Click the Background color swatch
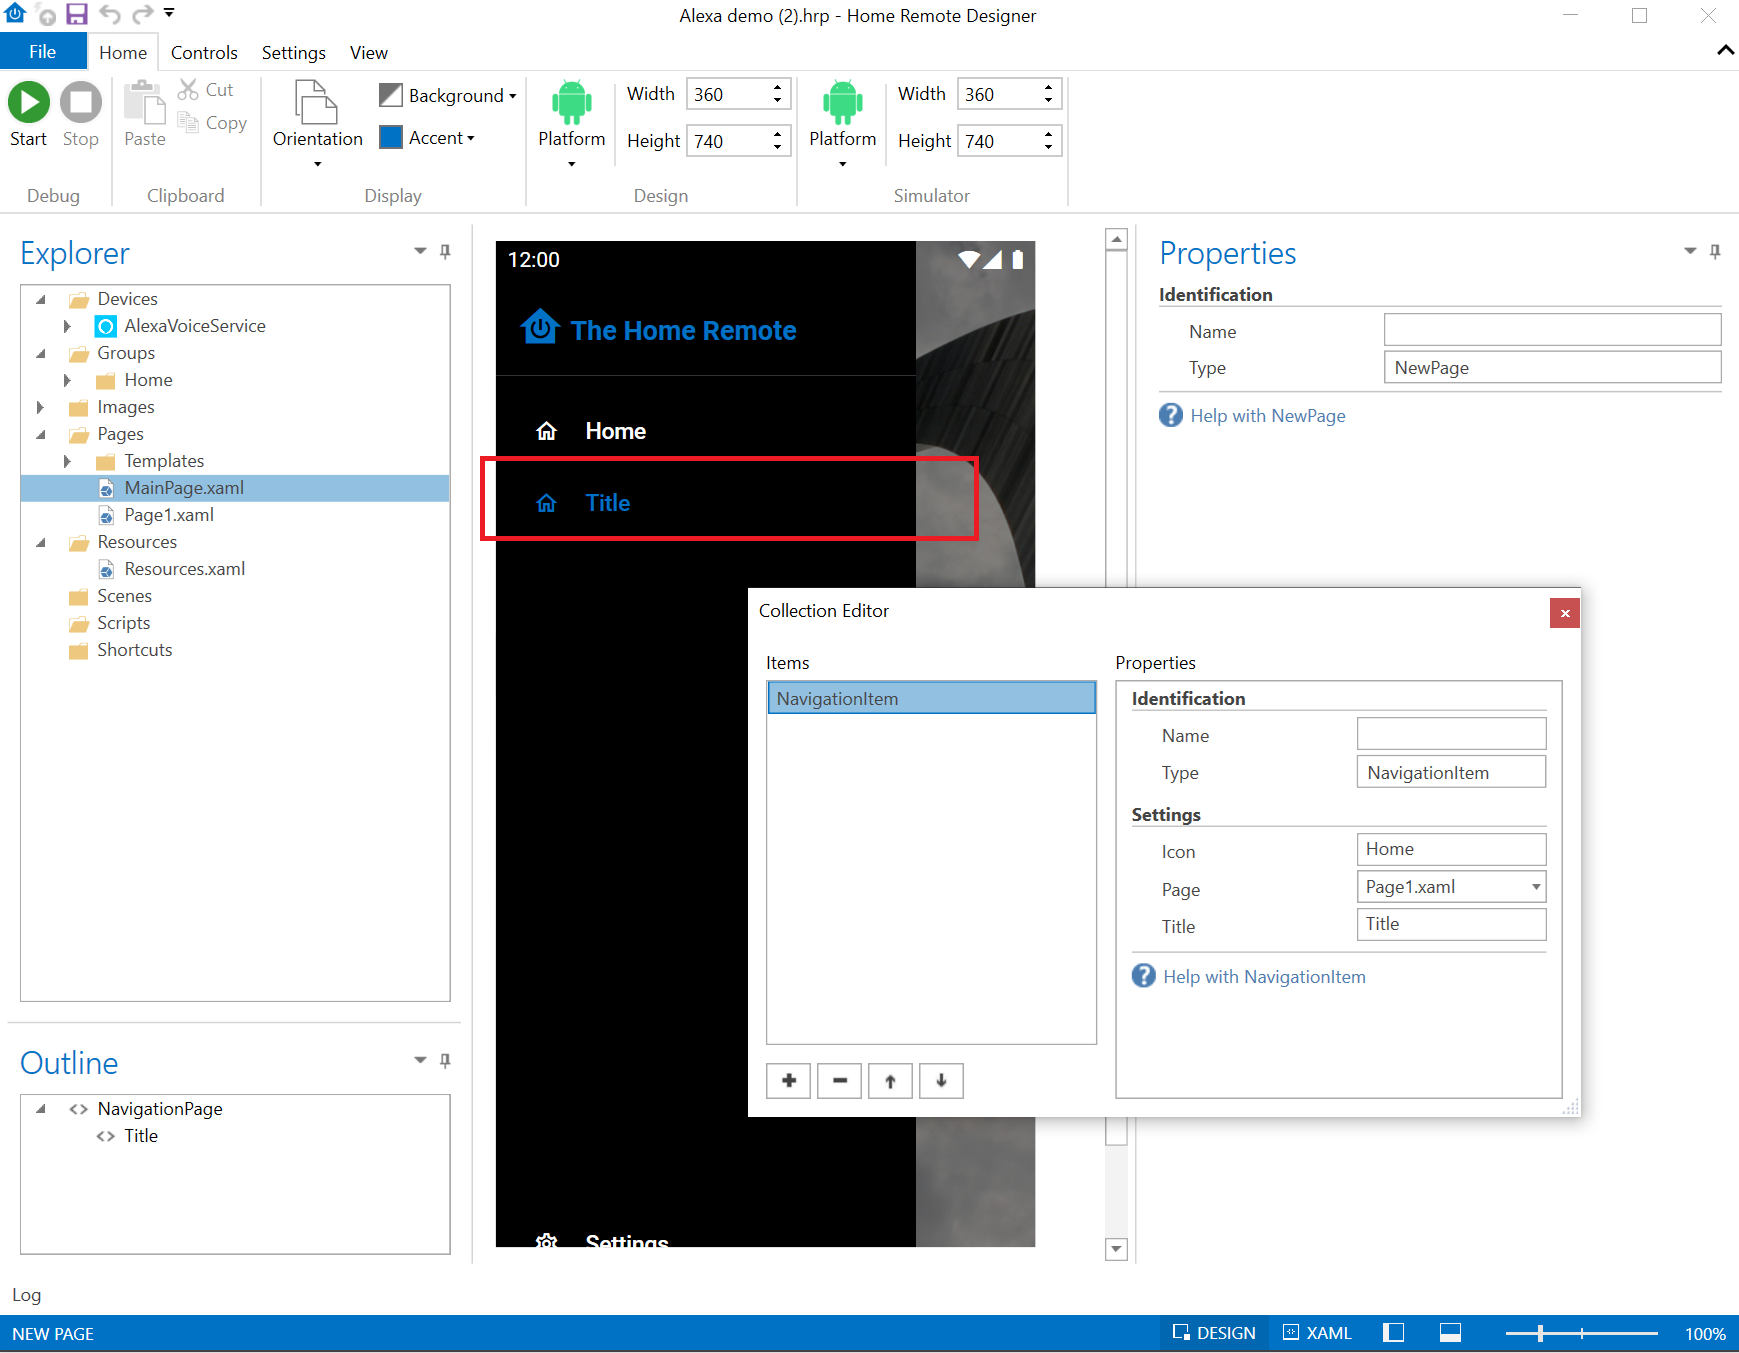This screenshot has width=1739, height=1353. coord(391,95)
